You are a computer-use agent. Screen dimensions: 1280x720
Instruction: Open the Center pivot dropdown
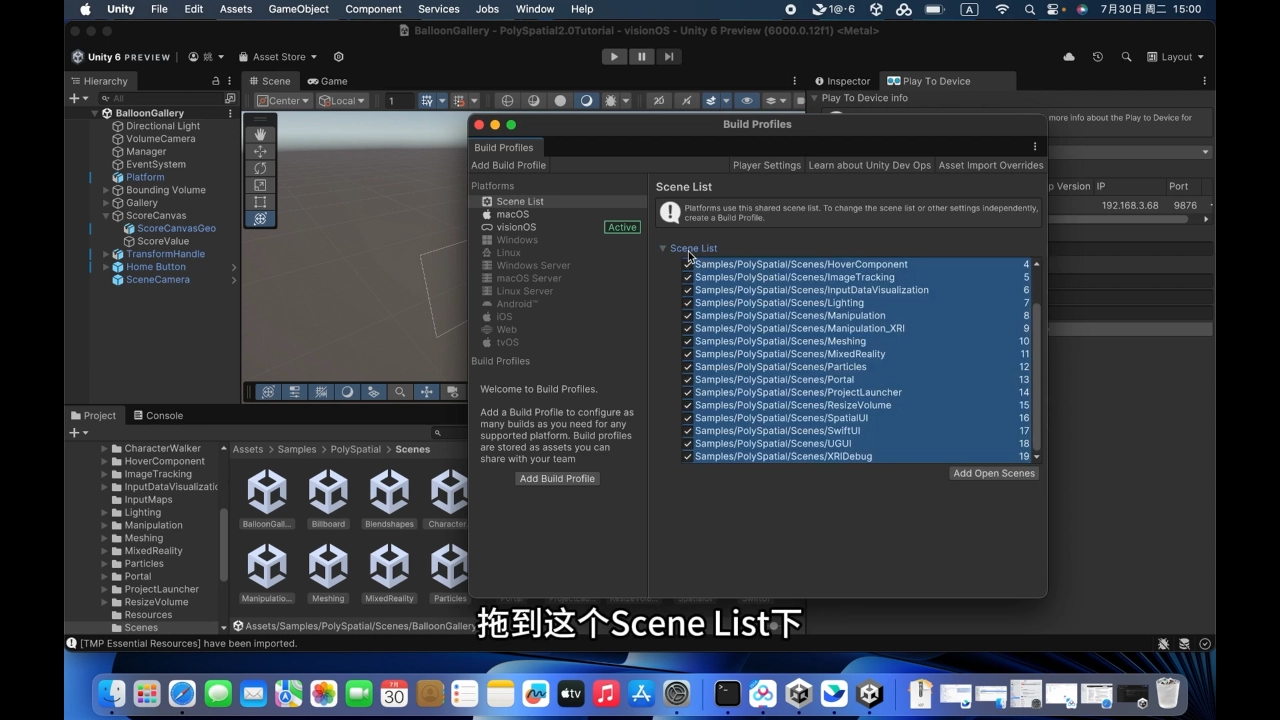(283, 101)
